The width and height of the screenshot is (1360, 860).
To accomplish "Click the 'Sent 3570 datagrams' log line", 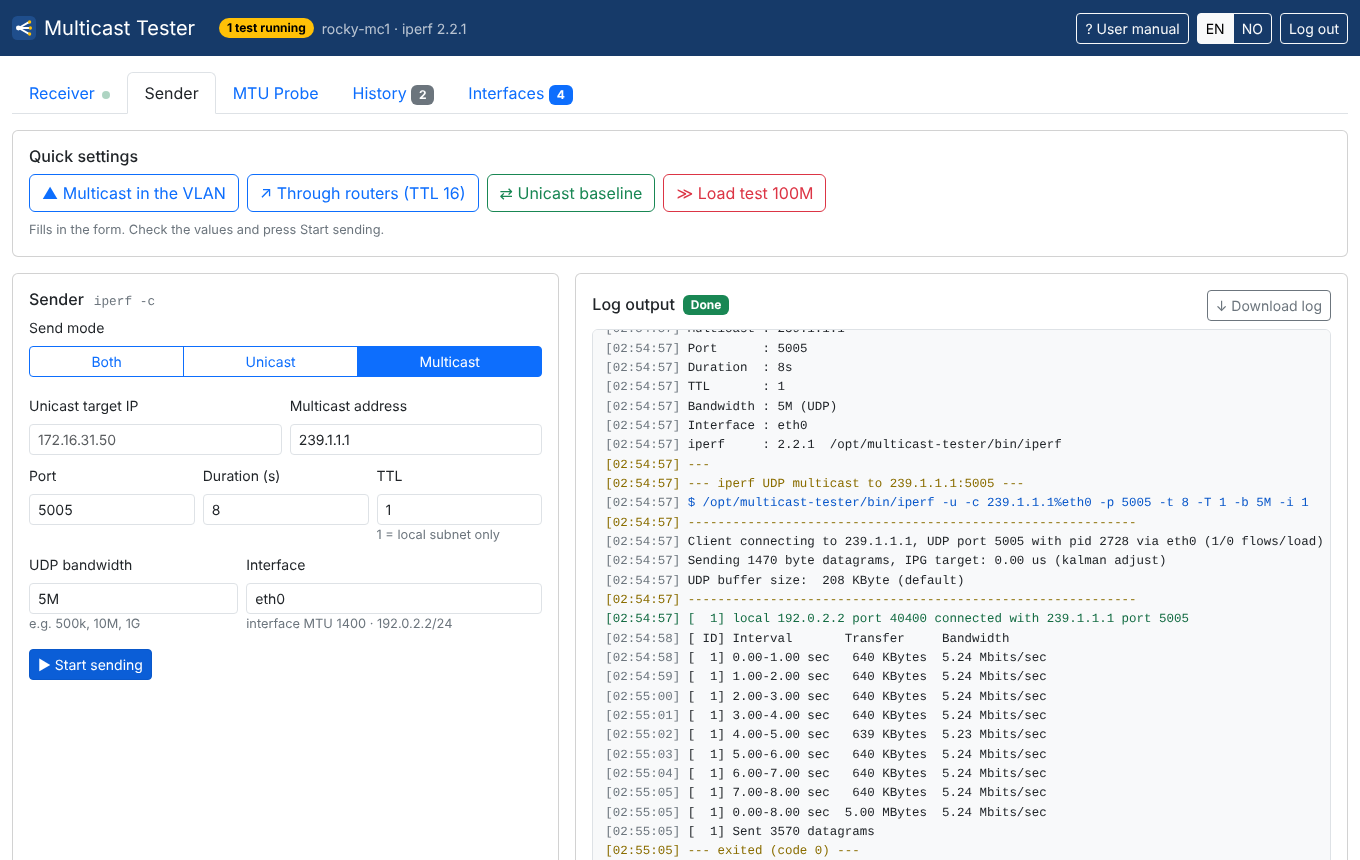I will (x=740, y=831).
